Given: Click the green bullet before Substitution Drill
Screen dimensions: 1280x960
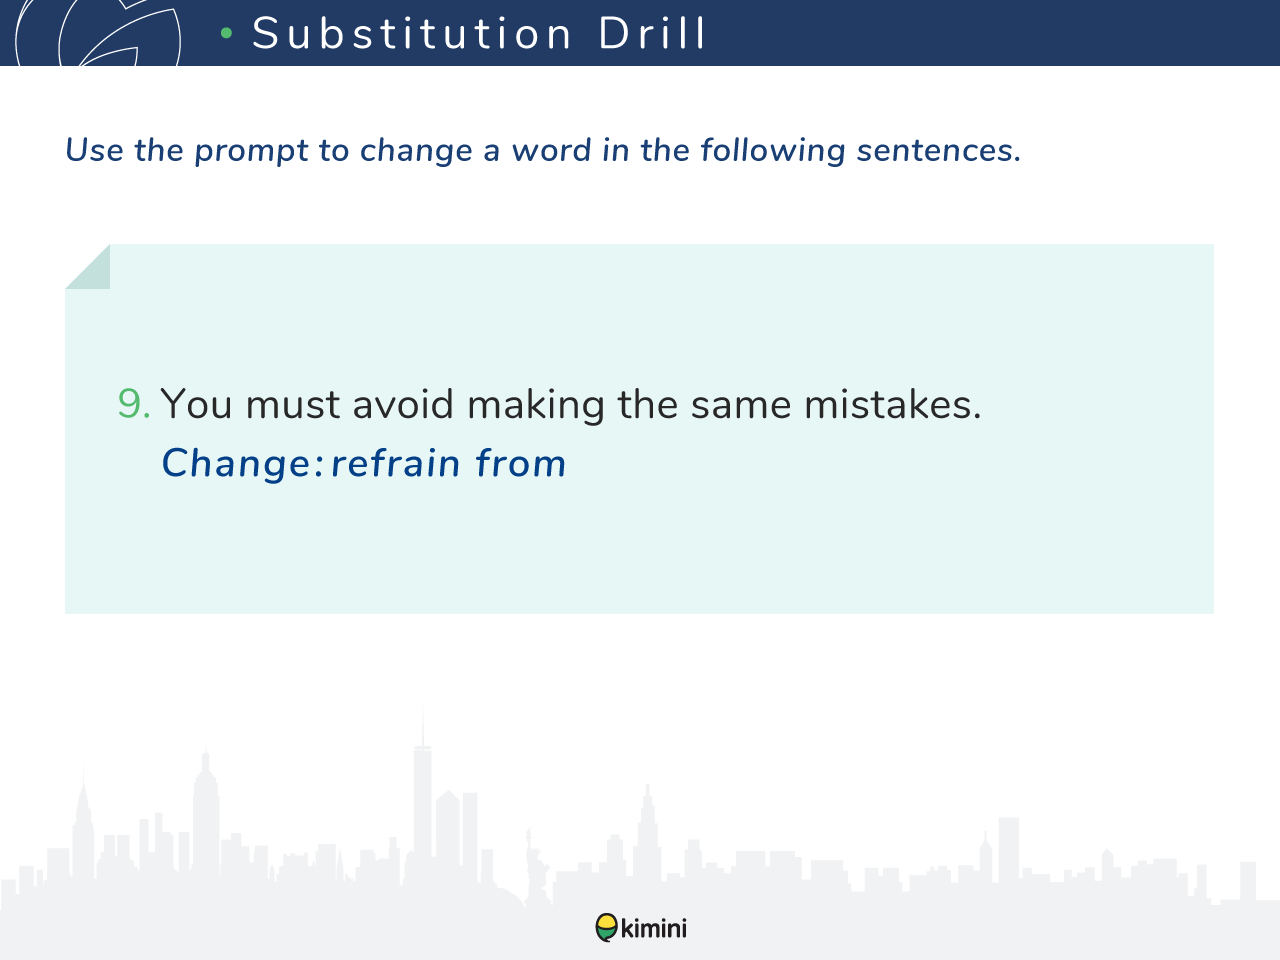Looking at the screenshot, I should (x=226, y=34).
